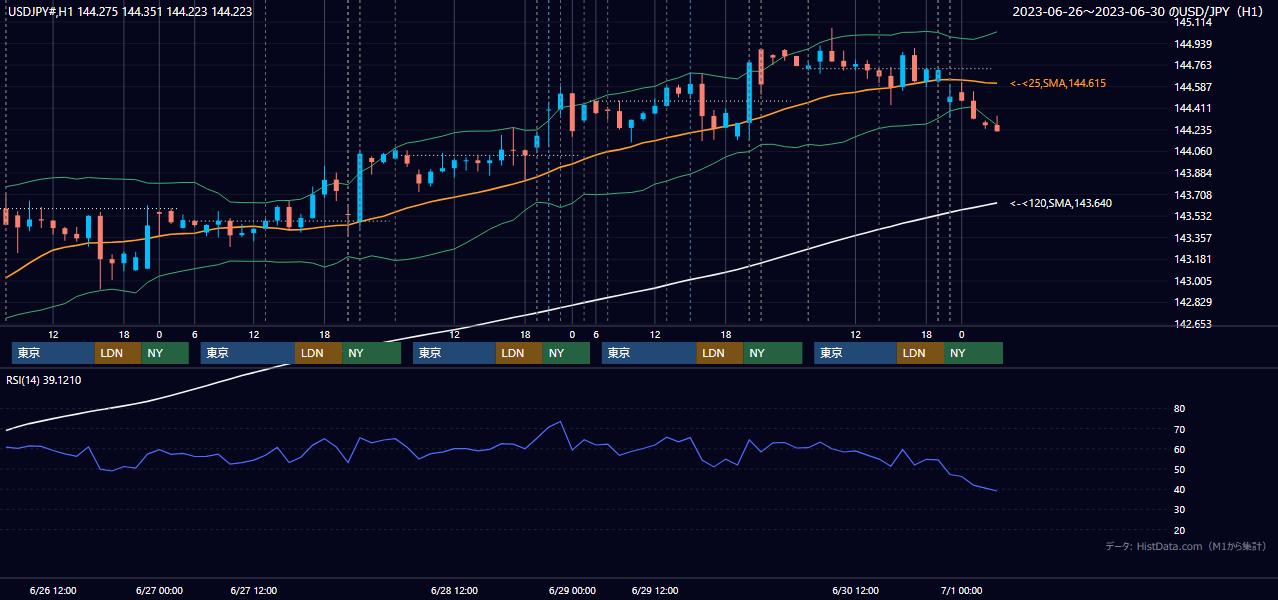Click the 143.005 price axis label
Viewport: 1278px width, 600px height.
click(x=1193, y=281)
